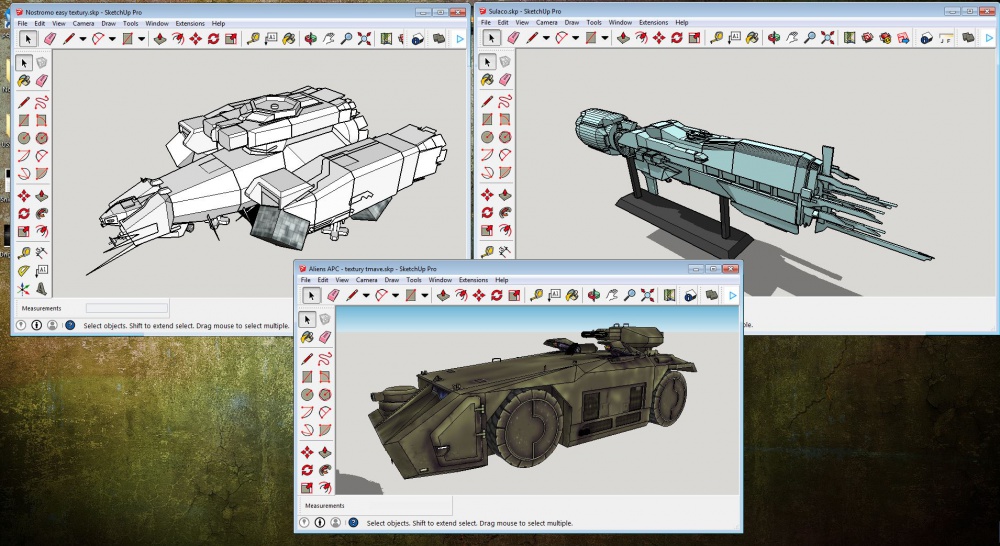Click Zoom Extents in Sulaco toolbar
The width and height of the screenshot is (1000, 546).
click(x=827, y=38)
